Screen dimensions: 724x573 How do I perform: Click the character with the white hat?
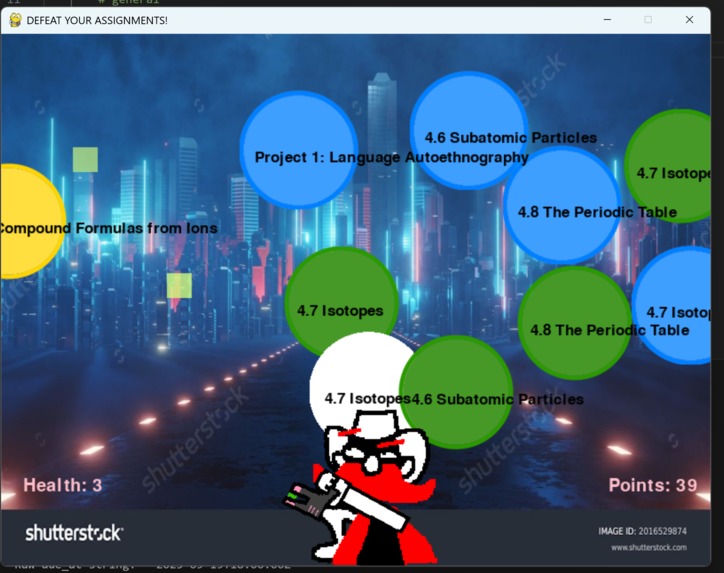coord(360,487)
